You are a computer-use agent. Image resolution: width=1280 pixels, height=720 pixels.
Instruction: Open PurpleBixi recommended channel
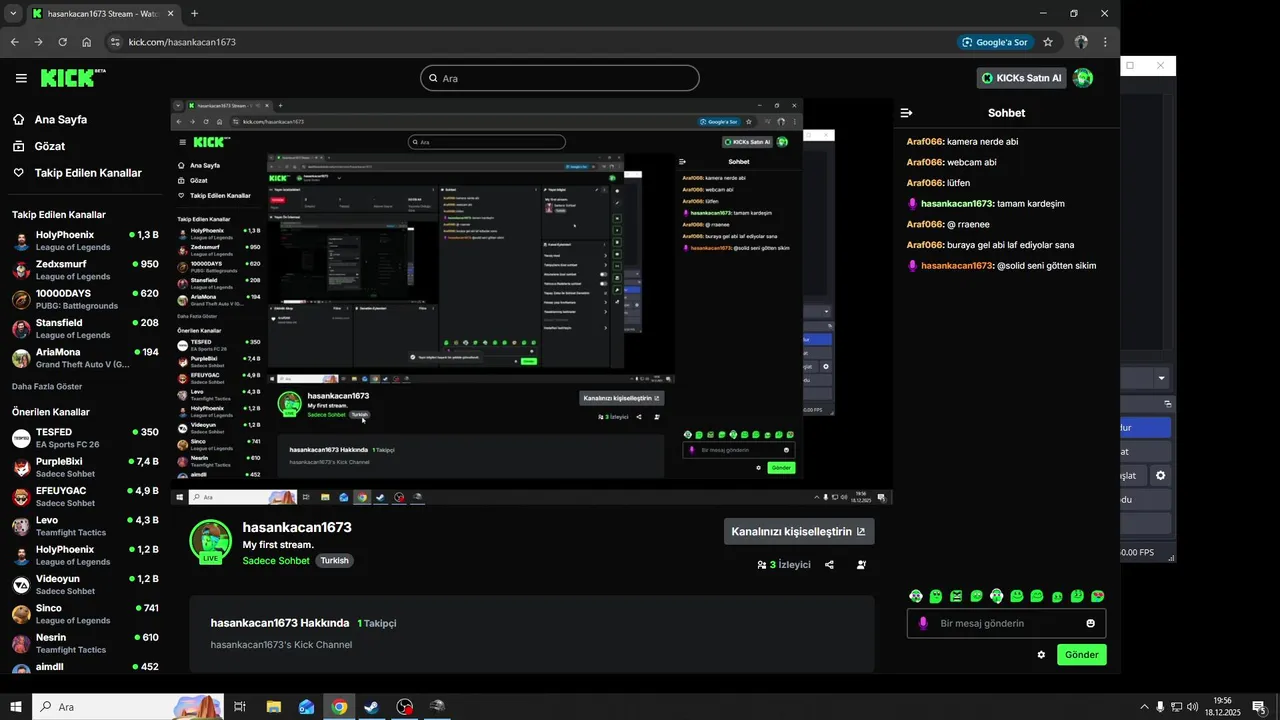(x=85, y=468)
